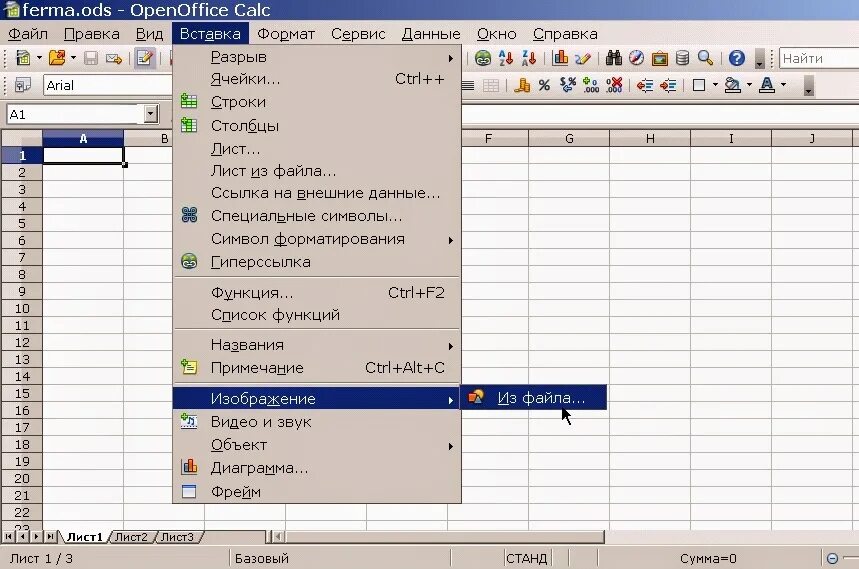Click the Standard number format icon

pyautogui.click(x=568, y=85)
